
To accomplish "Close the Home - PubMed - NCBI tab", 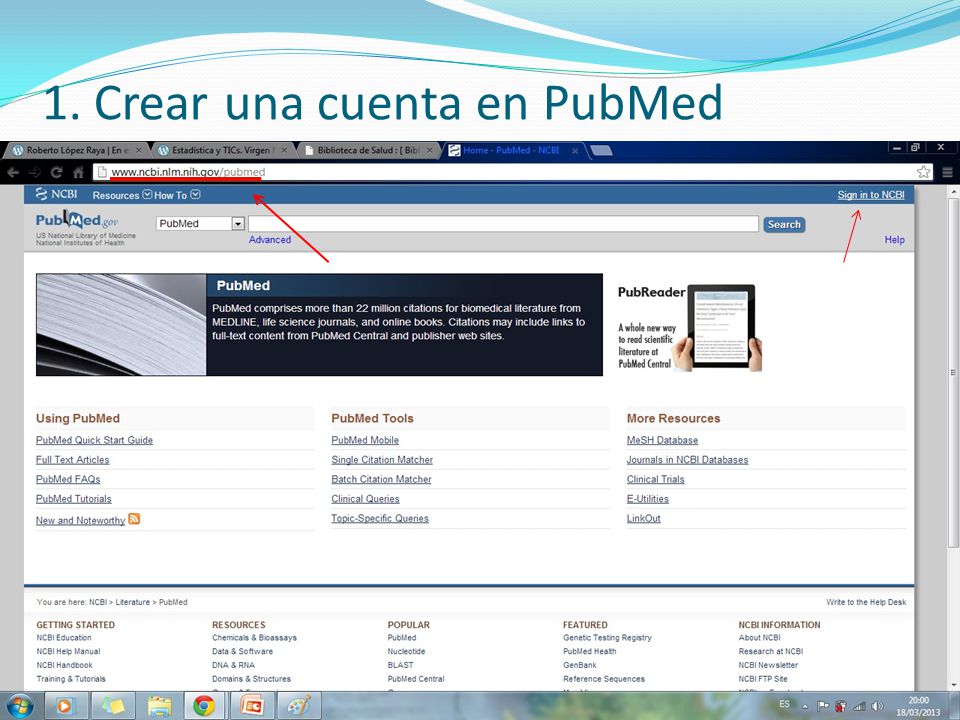I will (575, 151).
